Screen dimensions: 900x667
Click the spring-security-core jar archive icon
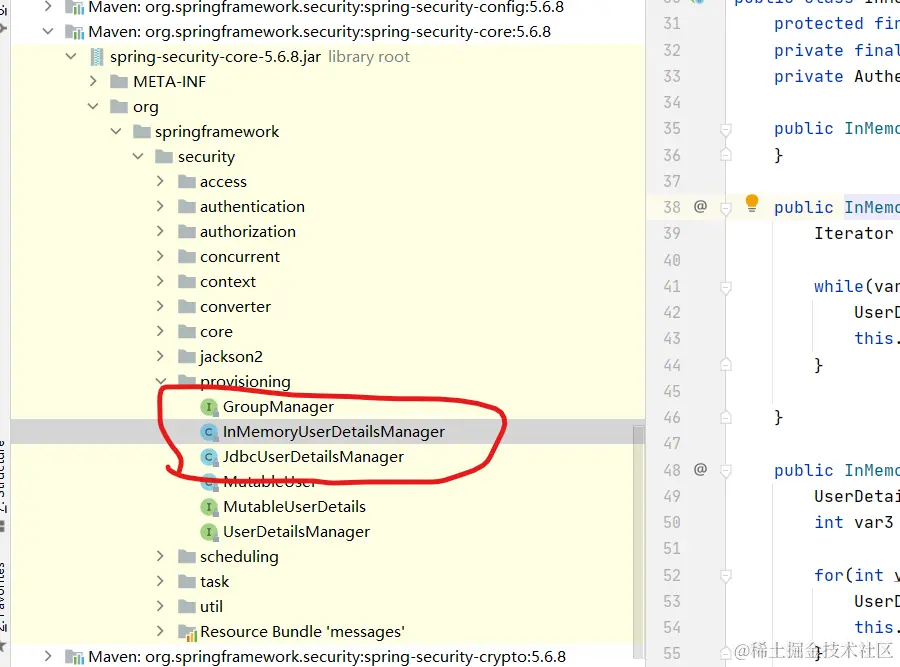(95, 57)
